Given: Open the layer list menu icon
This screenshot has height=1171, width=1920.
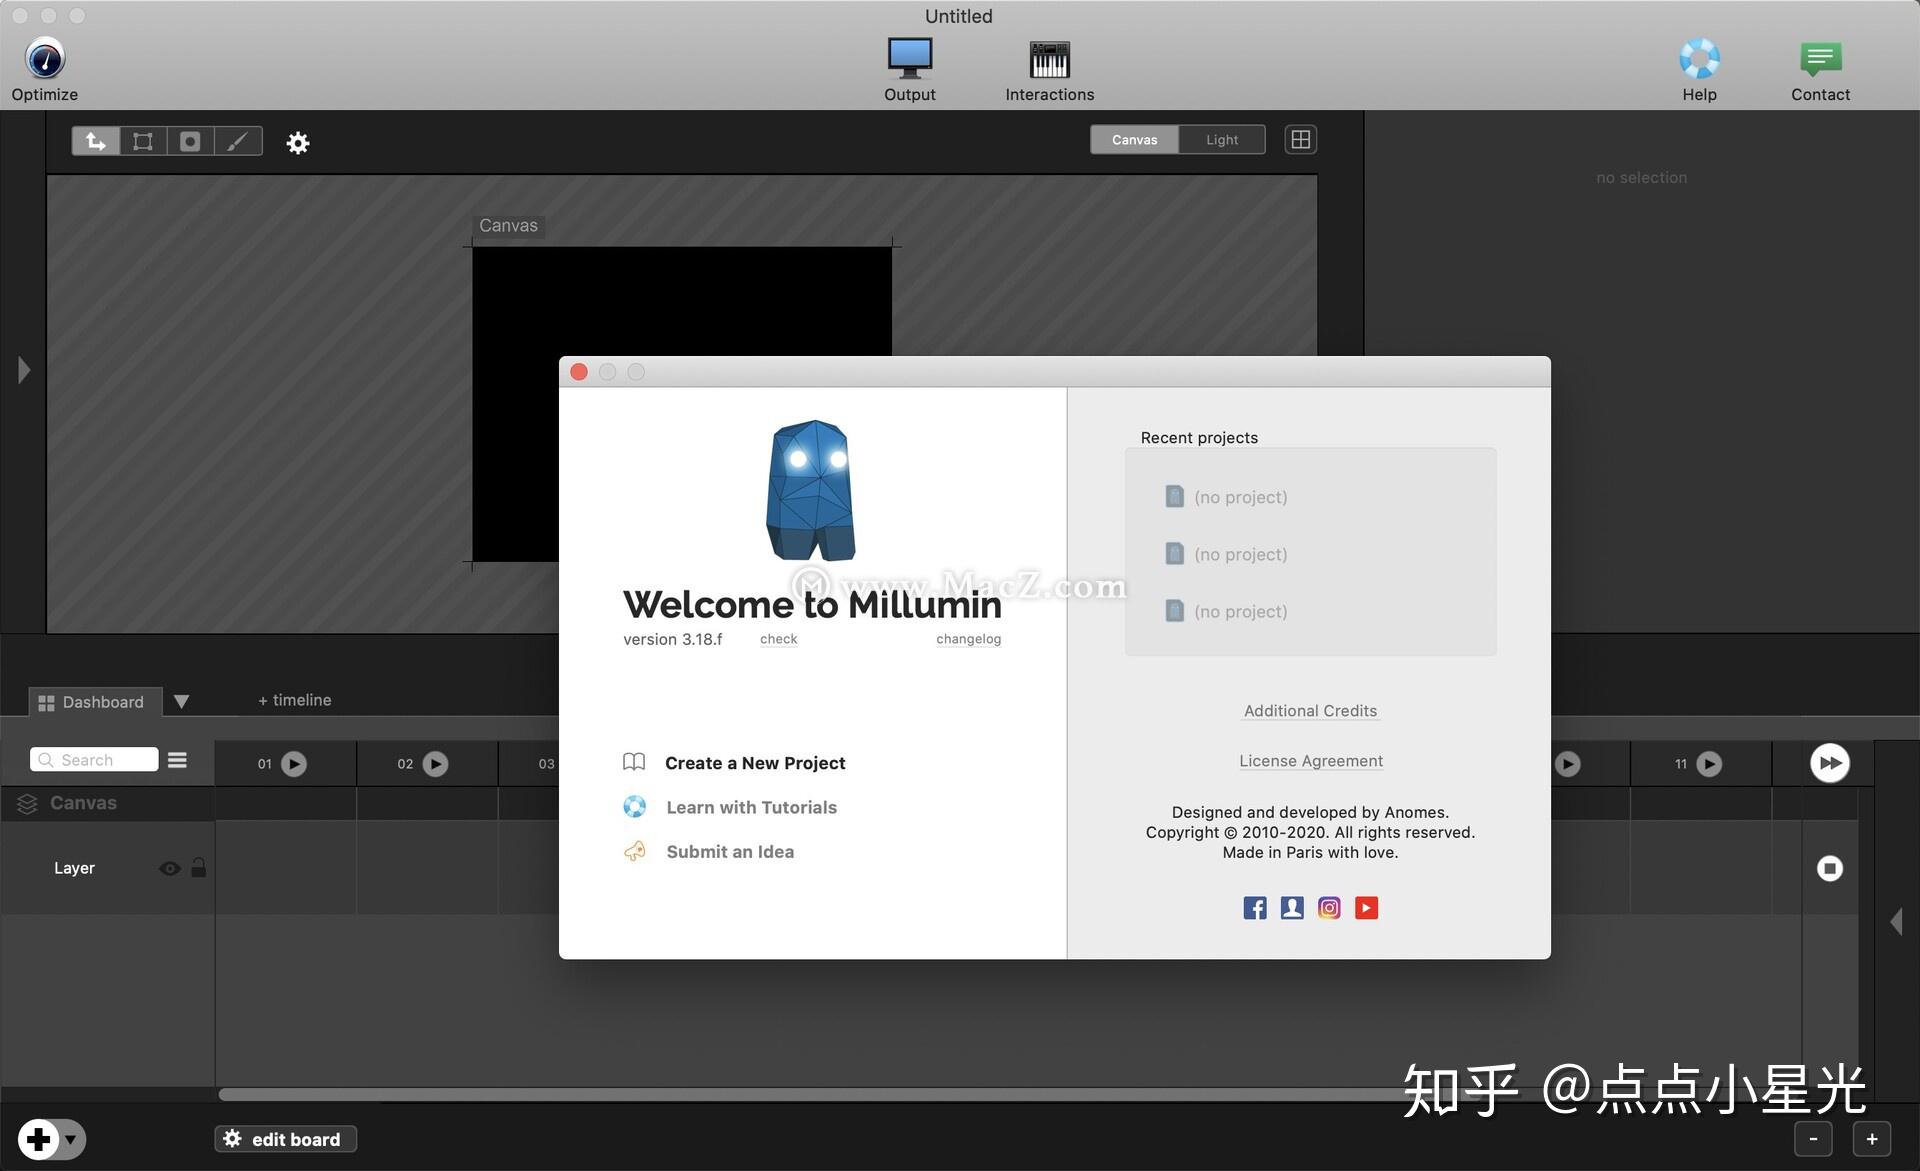Looking at the screenshot, I should pyautogui.click(x=177, y=760).
